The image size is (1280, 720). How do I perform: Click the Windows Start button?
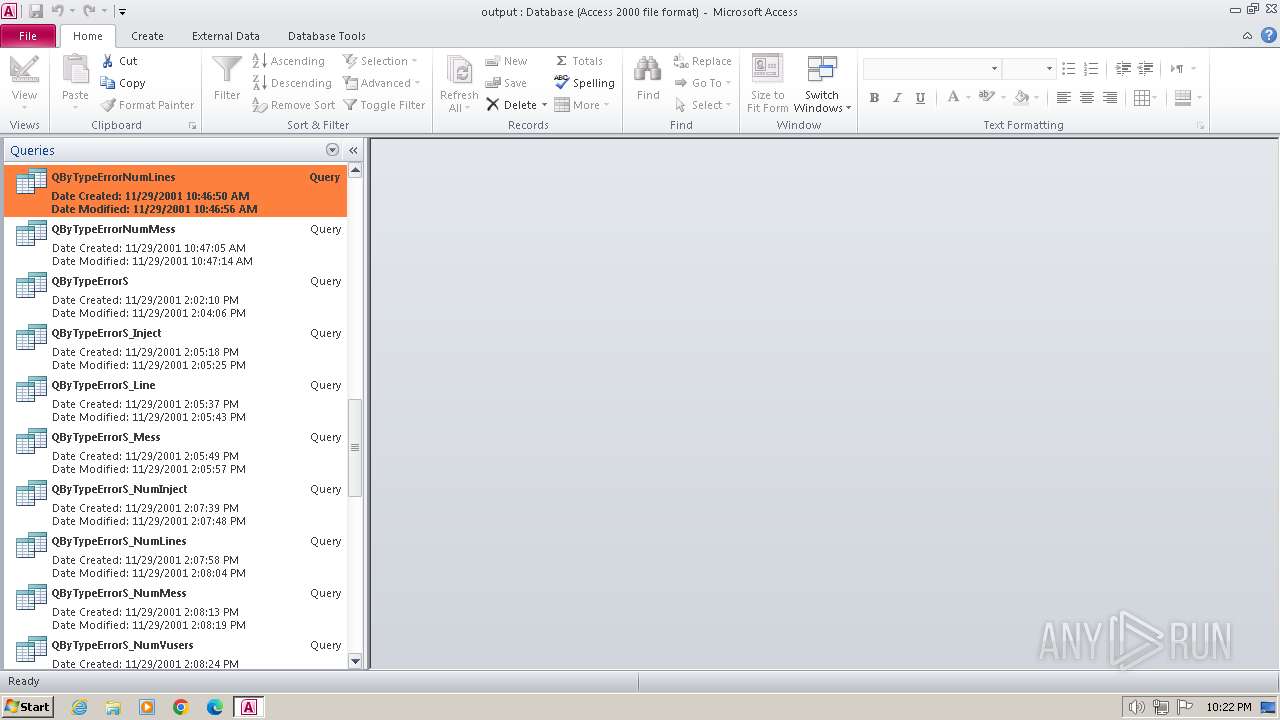(27, 706)
